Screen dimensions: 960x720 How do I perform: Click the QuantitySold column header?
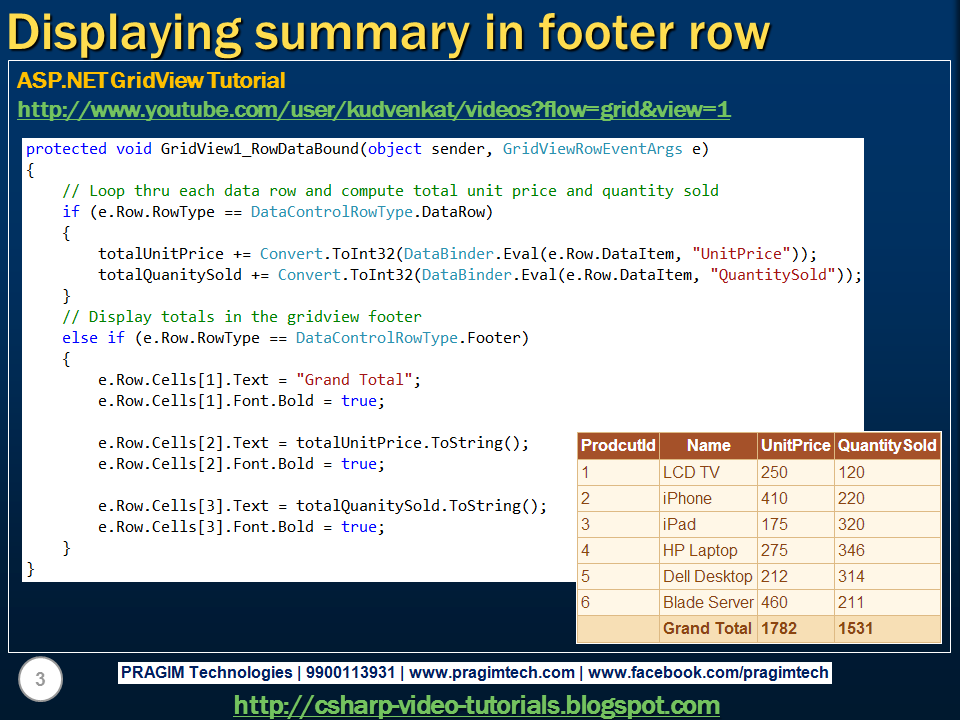(x=886, y=445)
